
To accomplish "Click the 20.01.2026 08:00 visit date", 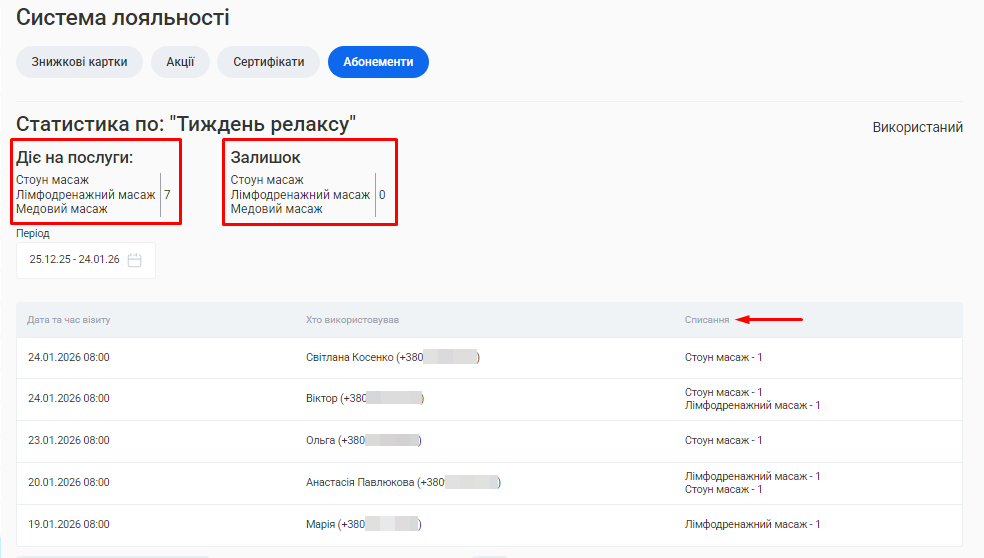I will click(x=69, y=483).
